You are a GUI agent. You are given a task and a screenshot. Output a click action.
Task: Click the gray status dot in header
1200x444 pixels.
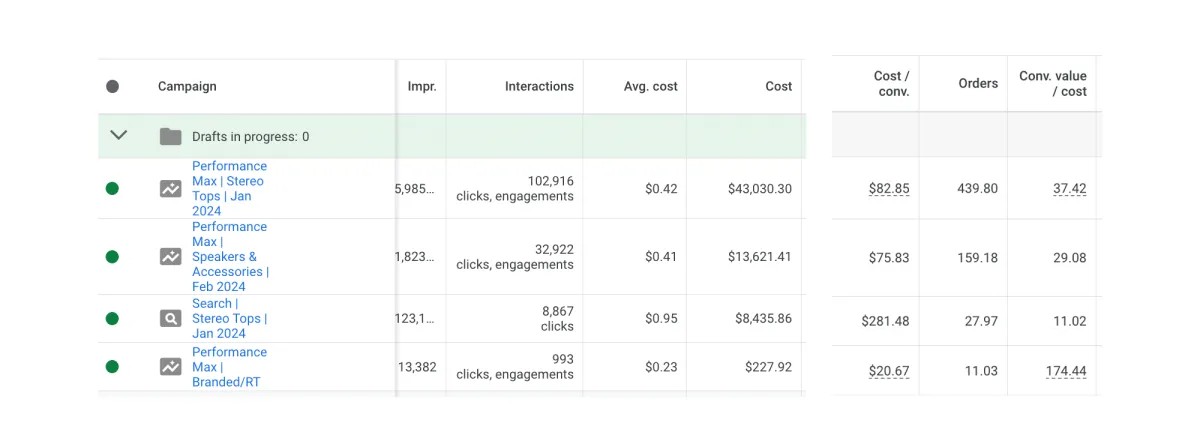click(112, 86)
